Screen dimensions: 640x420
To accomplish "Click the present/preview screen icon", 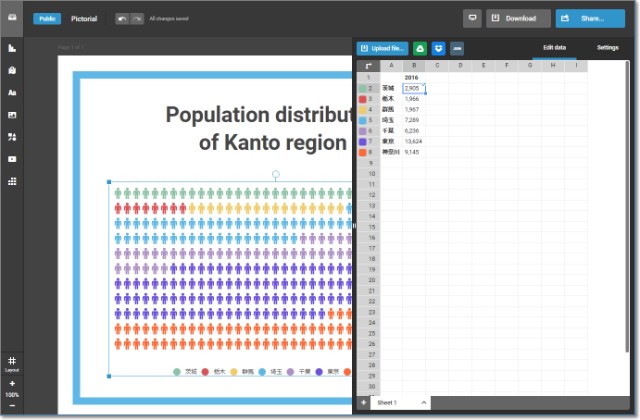I will coord(473,18).
